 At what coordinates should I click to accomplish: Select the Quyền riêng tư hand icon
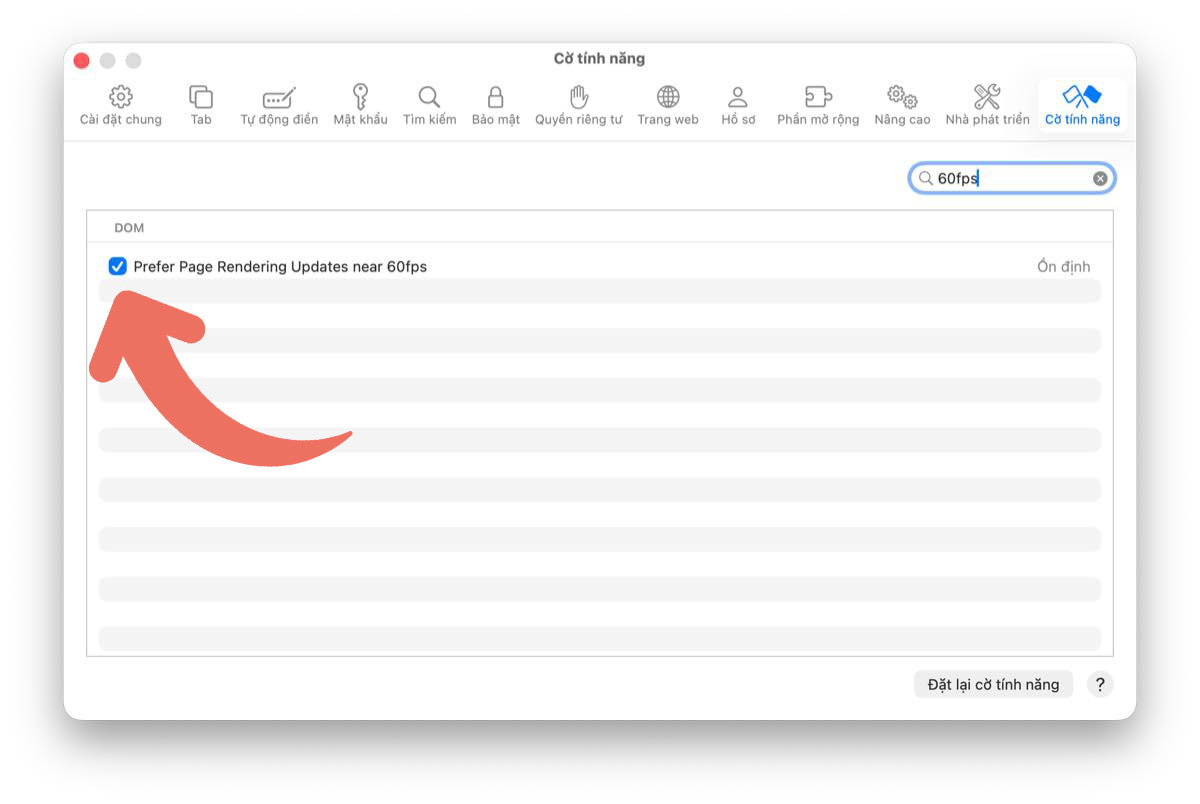(x=578, y=97)
